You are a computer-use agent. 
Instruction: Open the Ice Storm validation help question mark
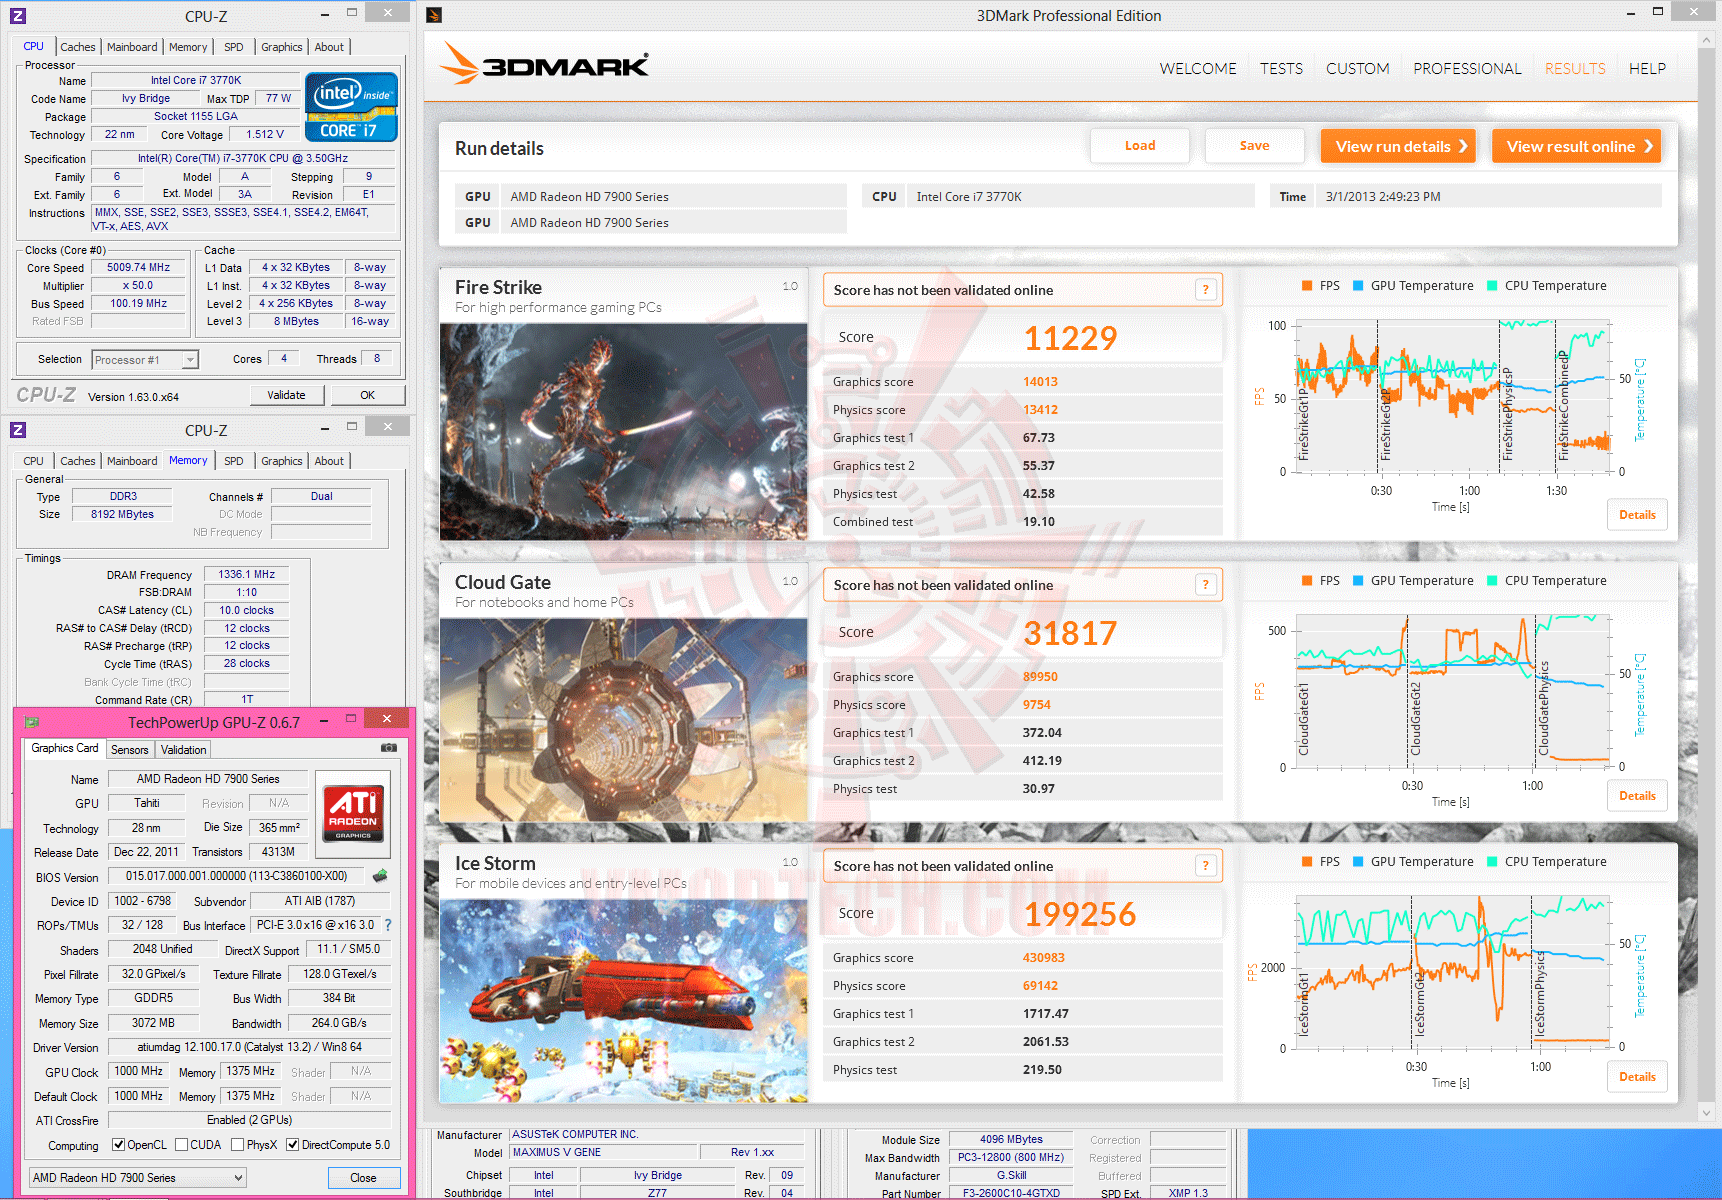[1205, 866]
